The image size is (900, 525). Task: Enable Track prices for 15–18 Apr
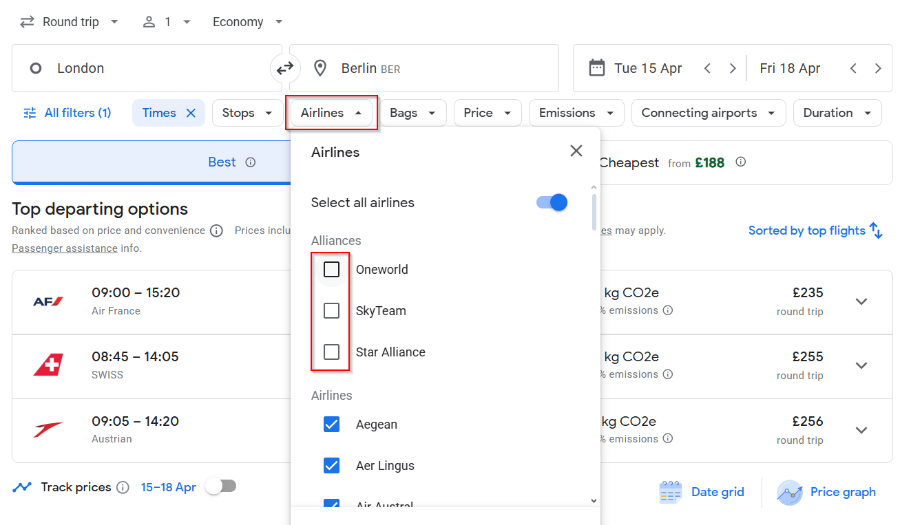[x=222, y=487]
